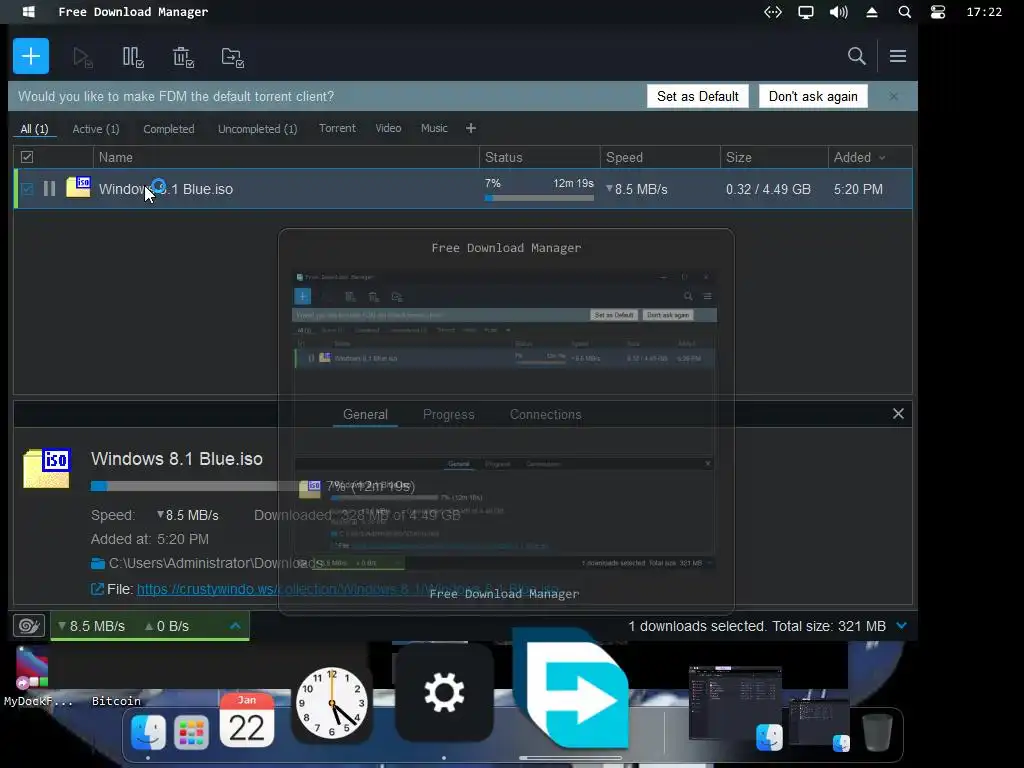Click the Added column sort arrow
Viewport: 1024px width, 768px height.
882,157
